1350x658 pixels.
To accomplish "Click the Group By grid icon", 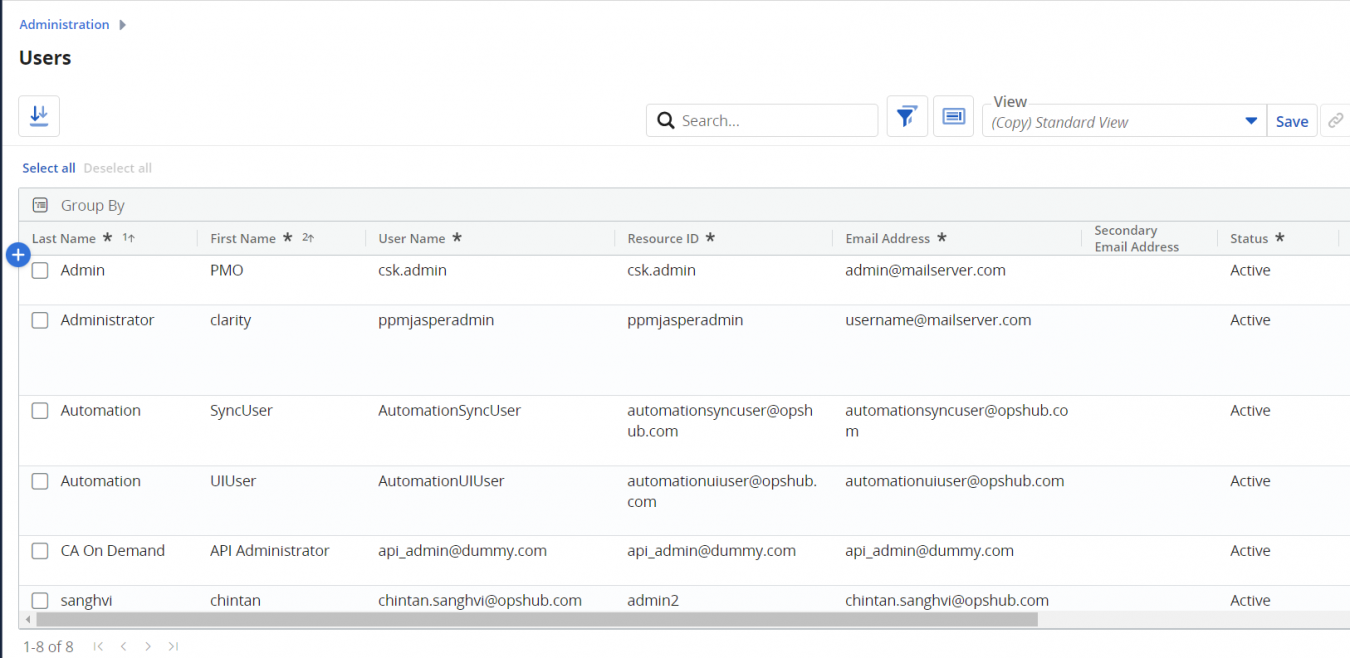I will tap(40, 205).
